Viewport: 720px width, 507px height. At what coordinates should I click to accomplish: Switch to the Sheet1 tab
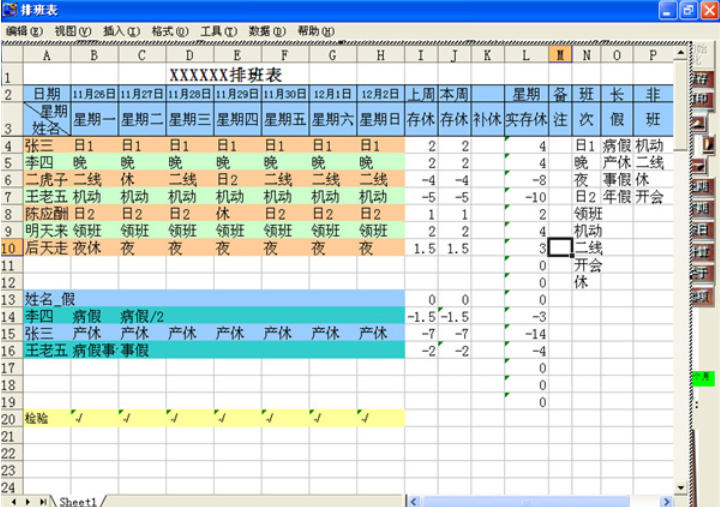(77, 500)
